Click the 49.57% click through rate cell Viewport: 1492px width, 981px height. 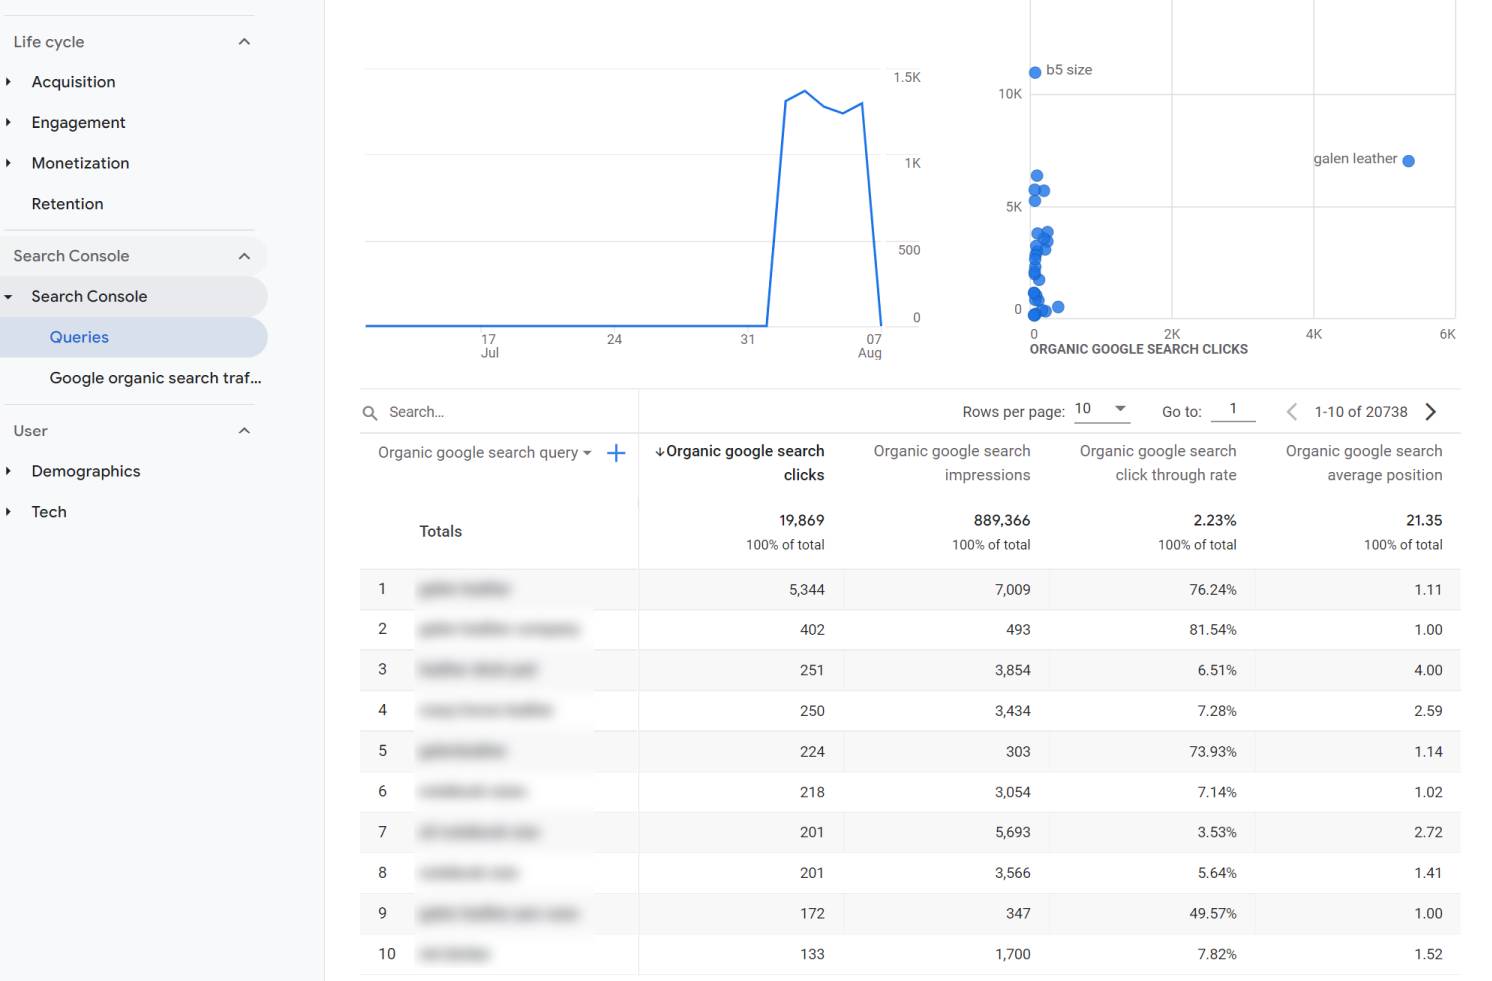pos(1212,914)
